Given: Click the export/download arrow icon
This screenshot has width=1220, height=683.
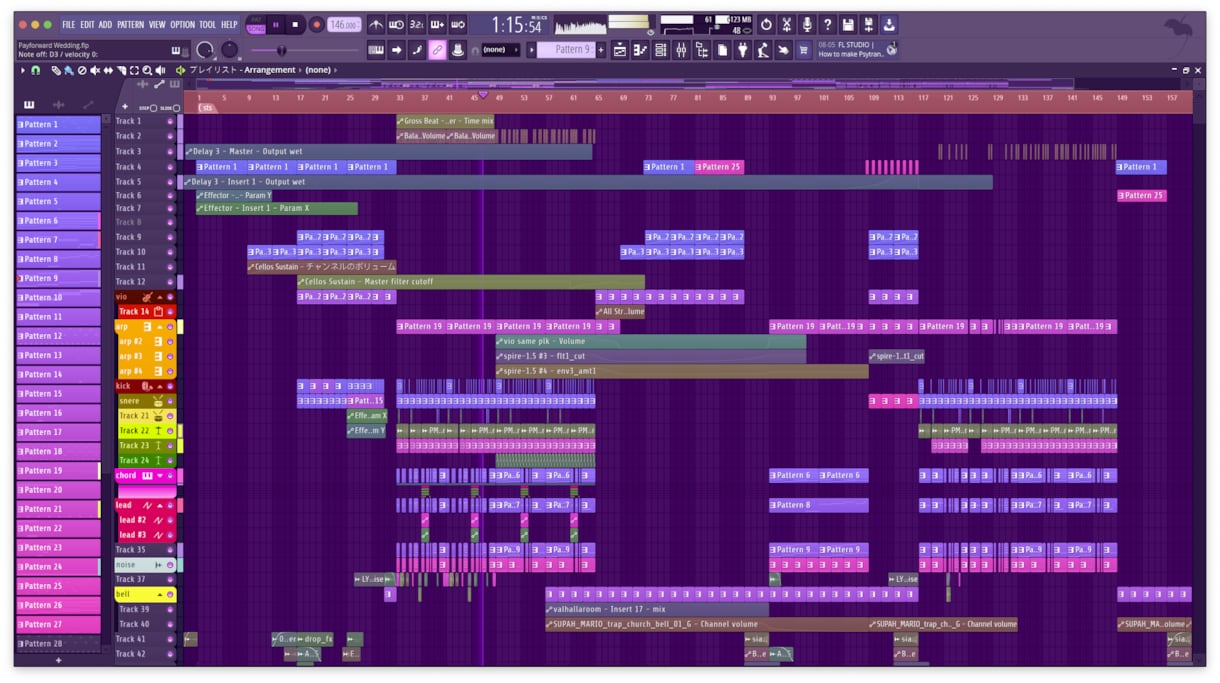Looking at the screenshot, I should (x=889, y=24).
